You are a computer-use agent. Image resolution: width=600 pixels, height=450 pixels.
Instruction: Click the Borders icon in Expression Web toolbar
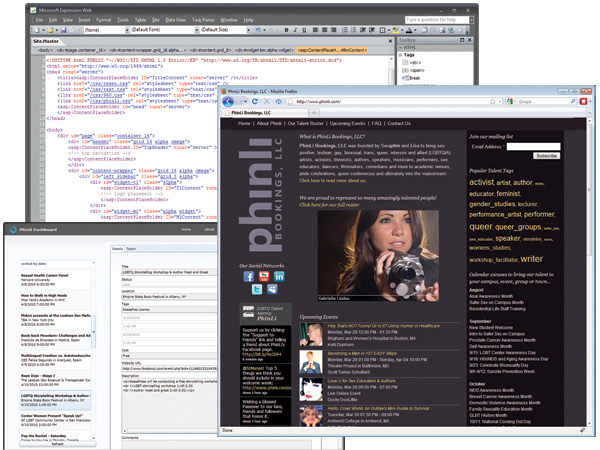(382, 30)
